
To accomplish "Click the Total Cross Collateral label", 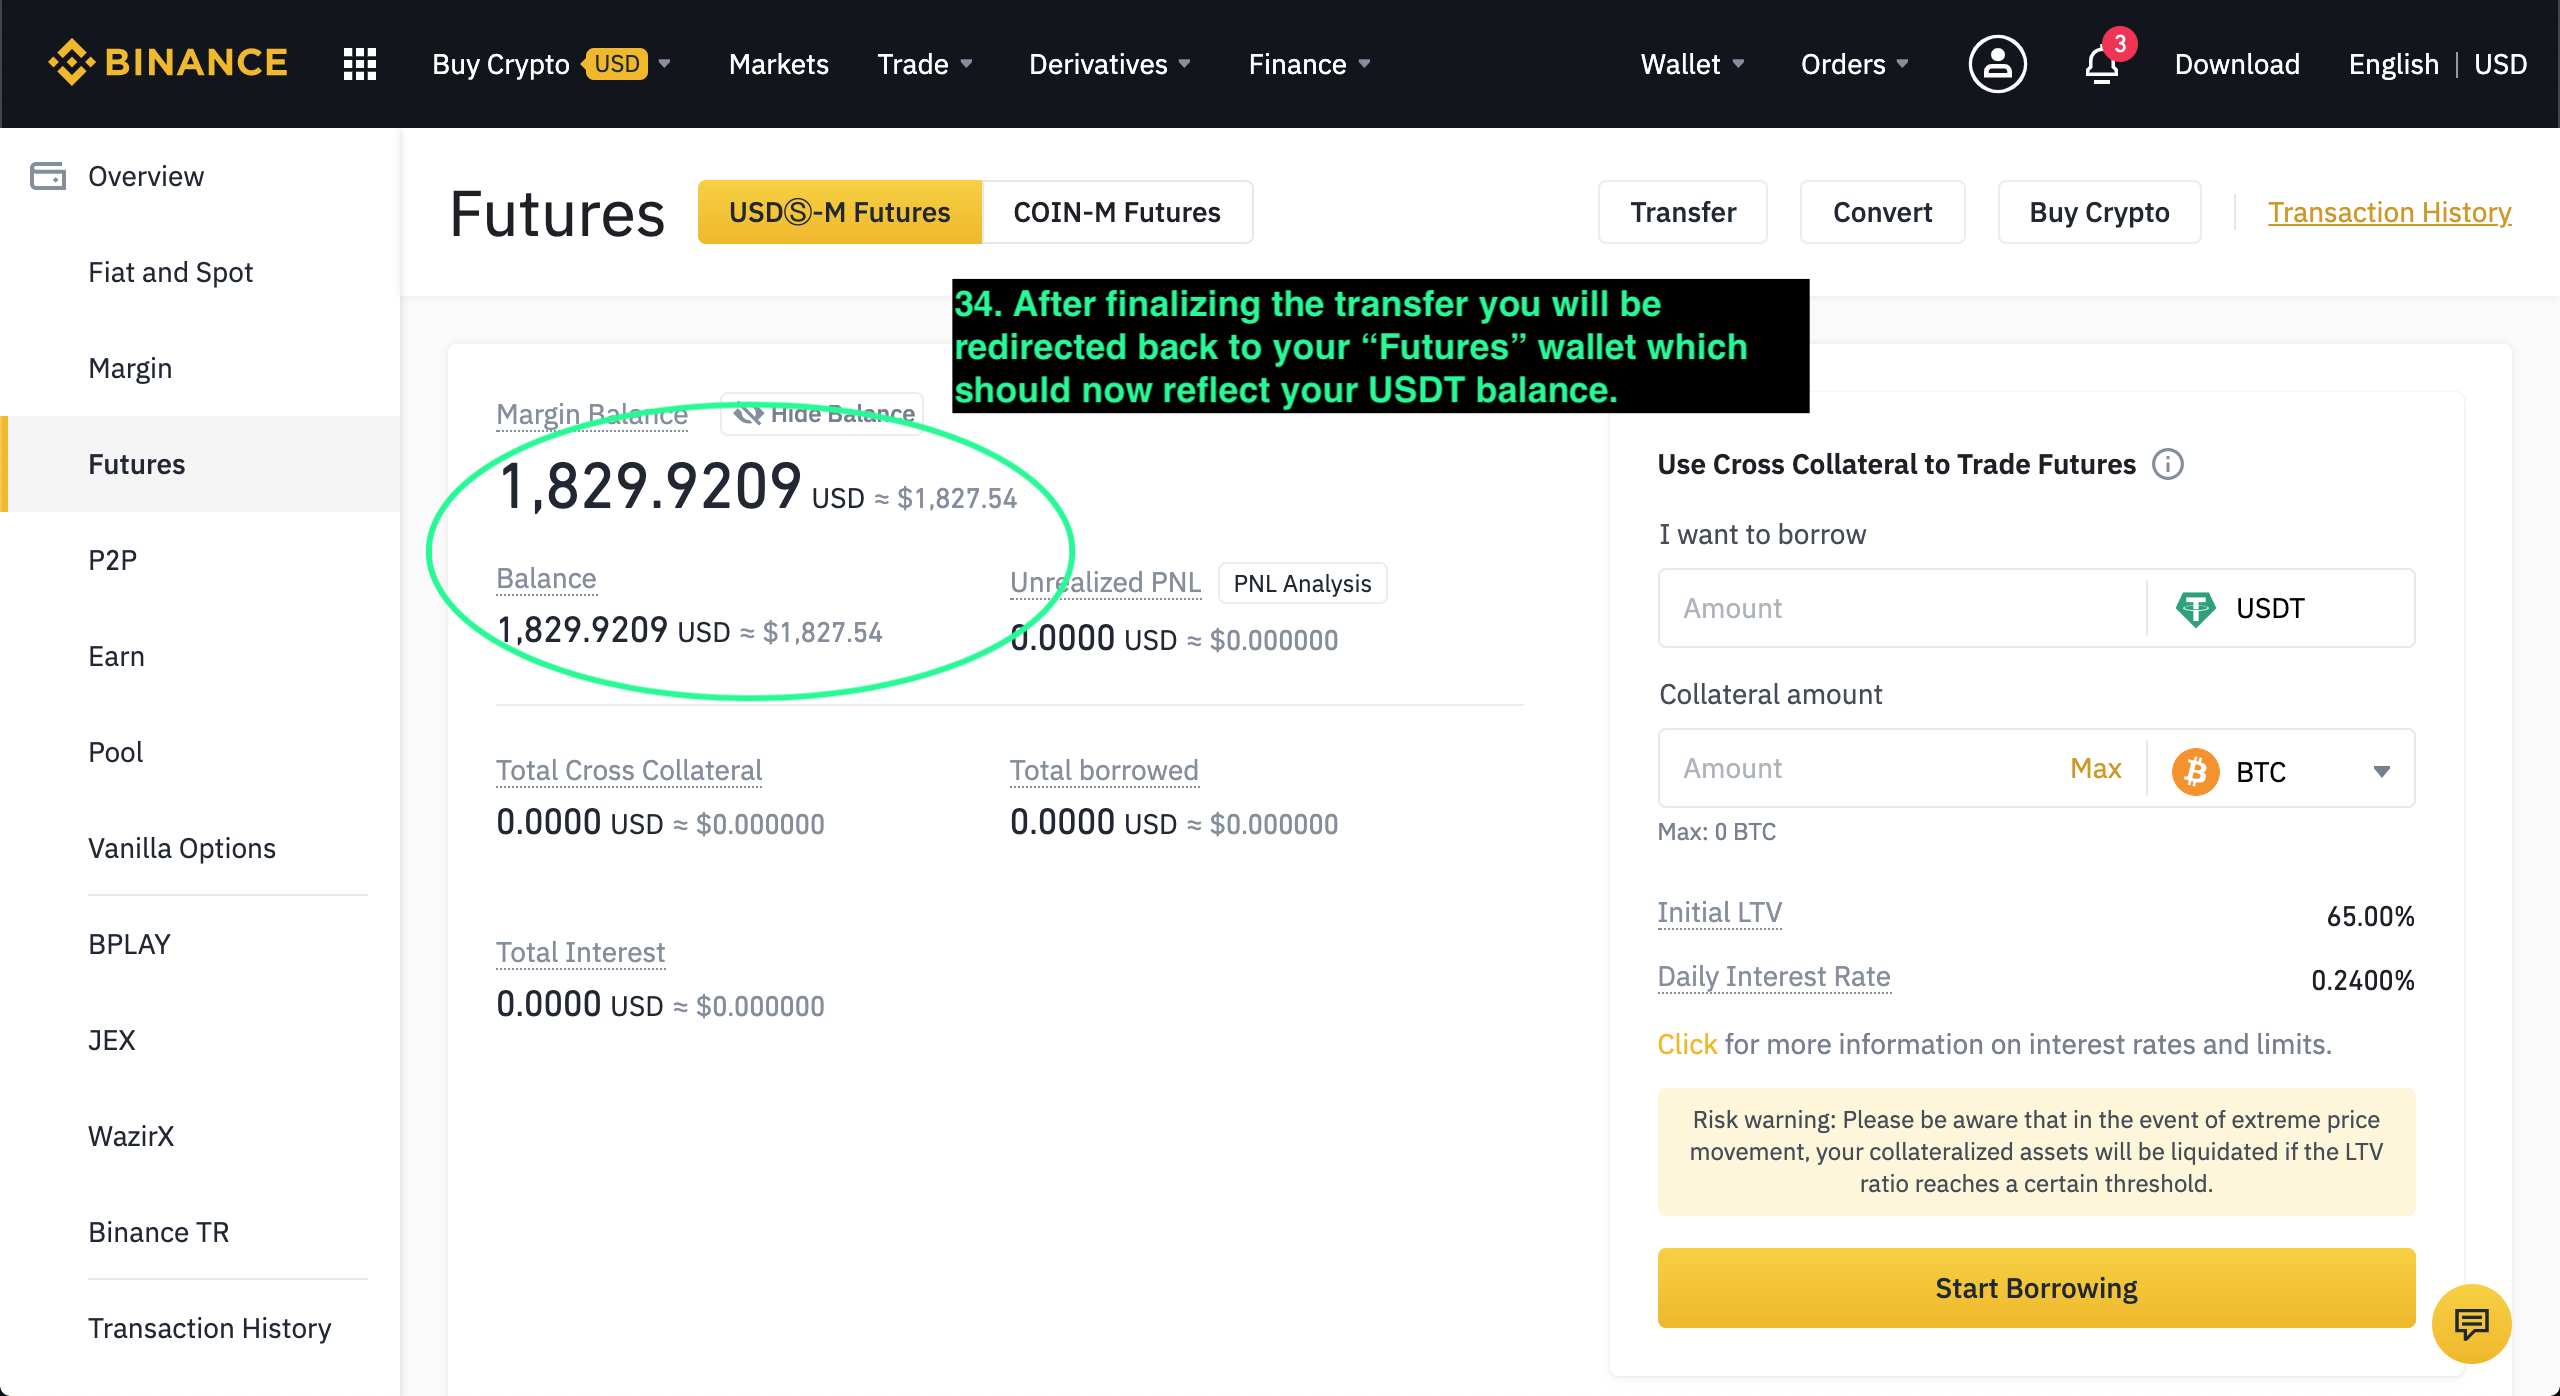I will click(629, 770).
